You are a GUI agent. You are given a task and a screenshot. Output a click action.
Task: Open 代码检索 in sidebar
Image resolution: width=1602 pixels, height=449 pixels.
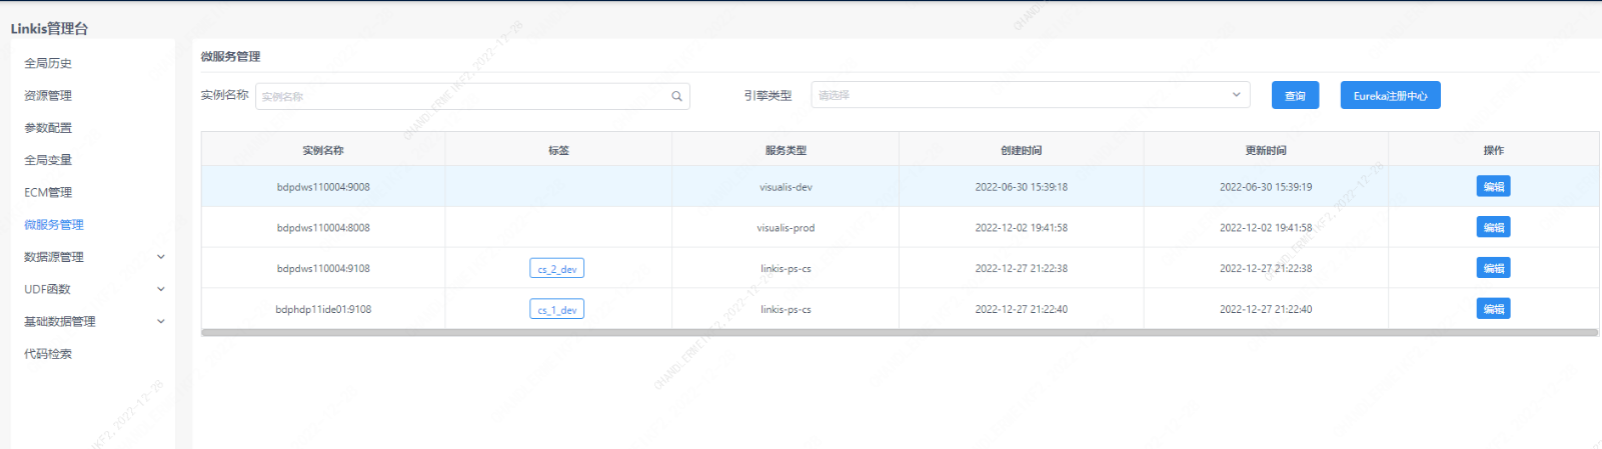48,354
